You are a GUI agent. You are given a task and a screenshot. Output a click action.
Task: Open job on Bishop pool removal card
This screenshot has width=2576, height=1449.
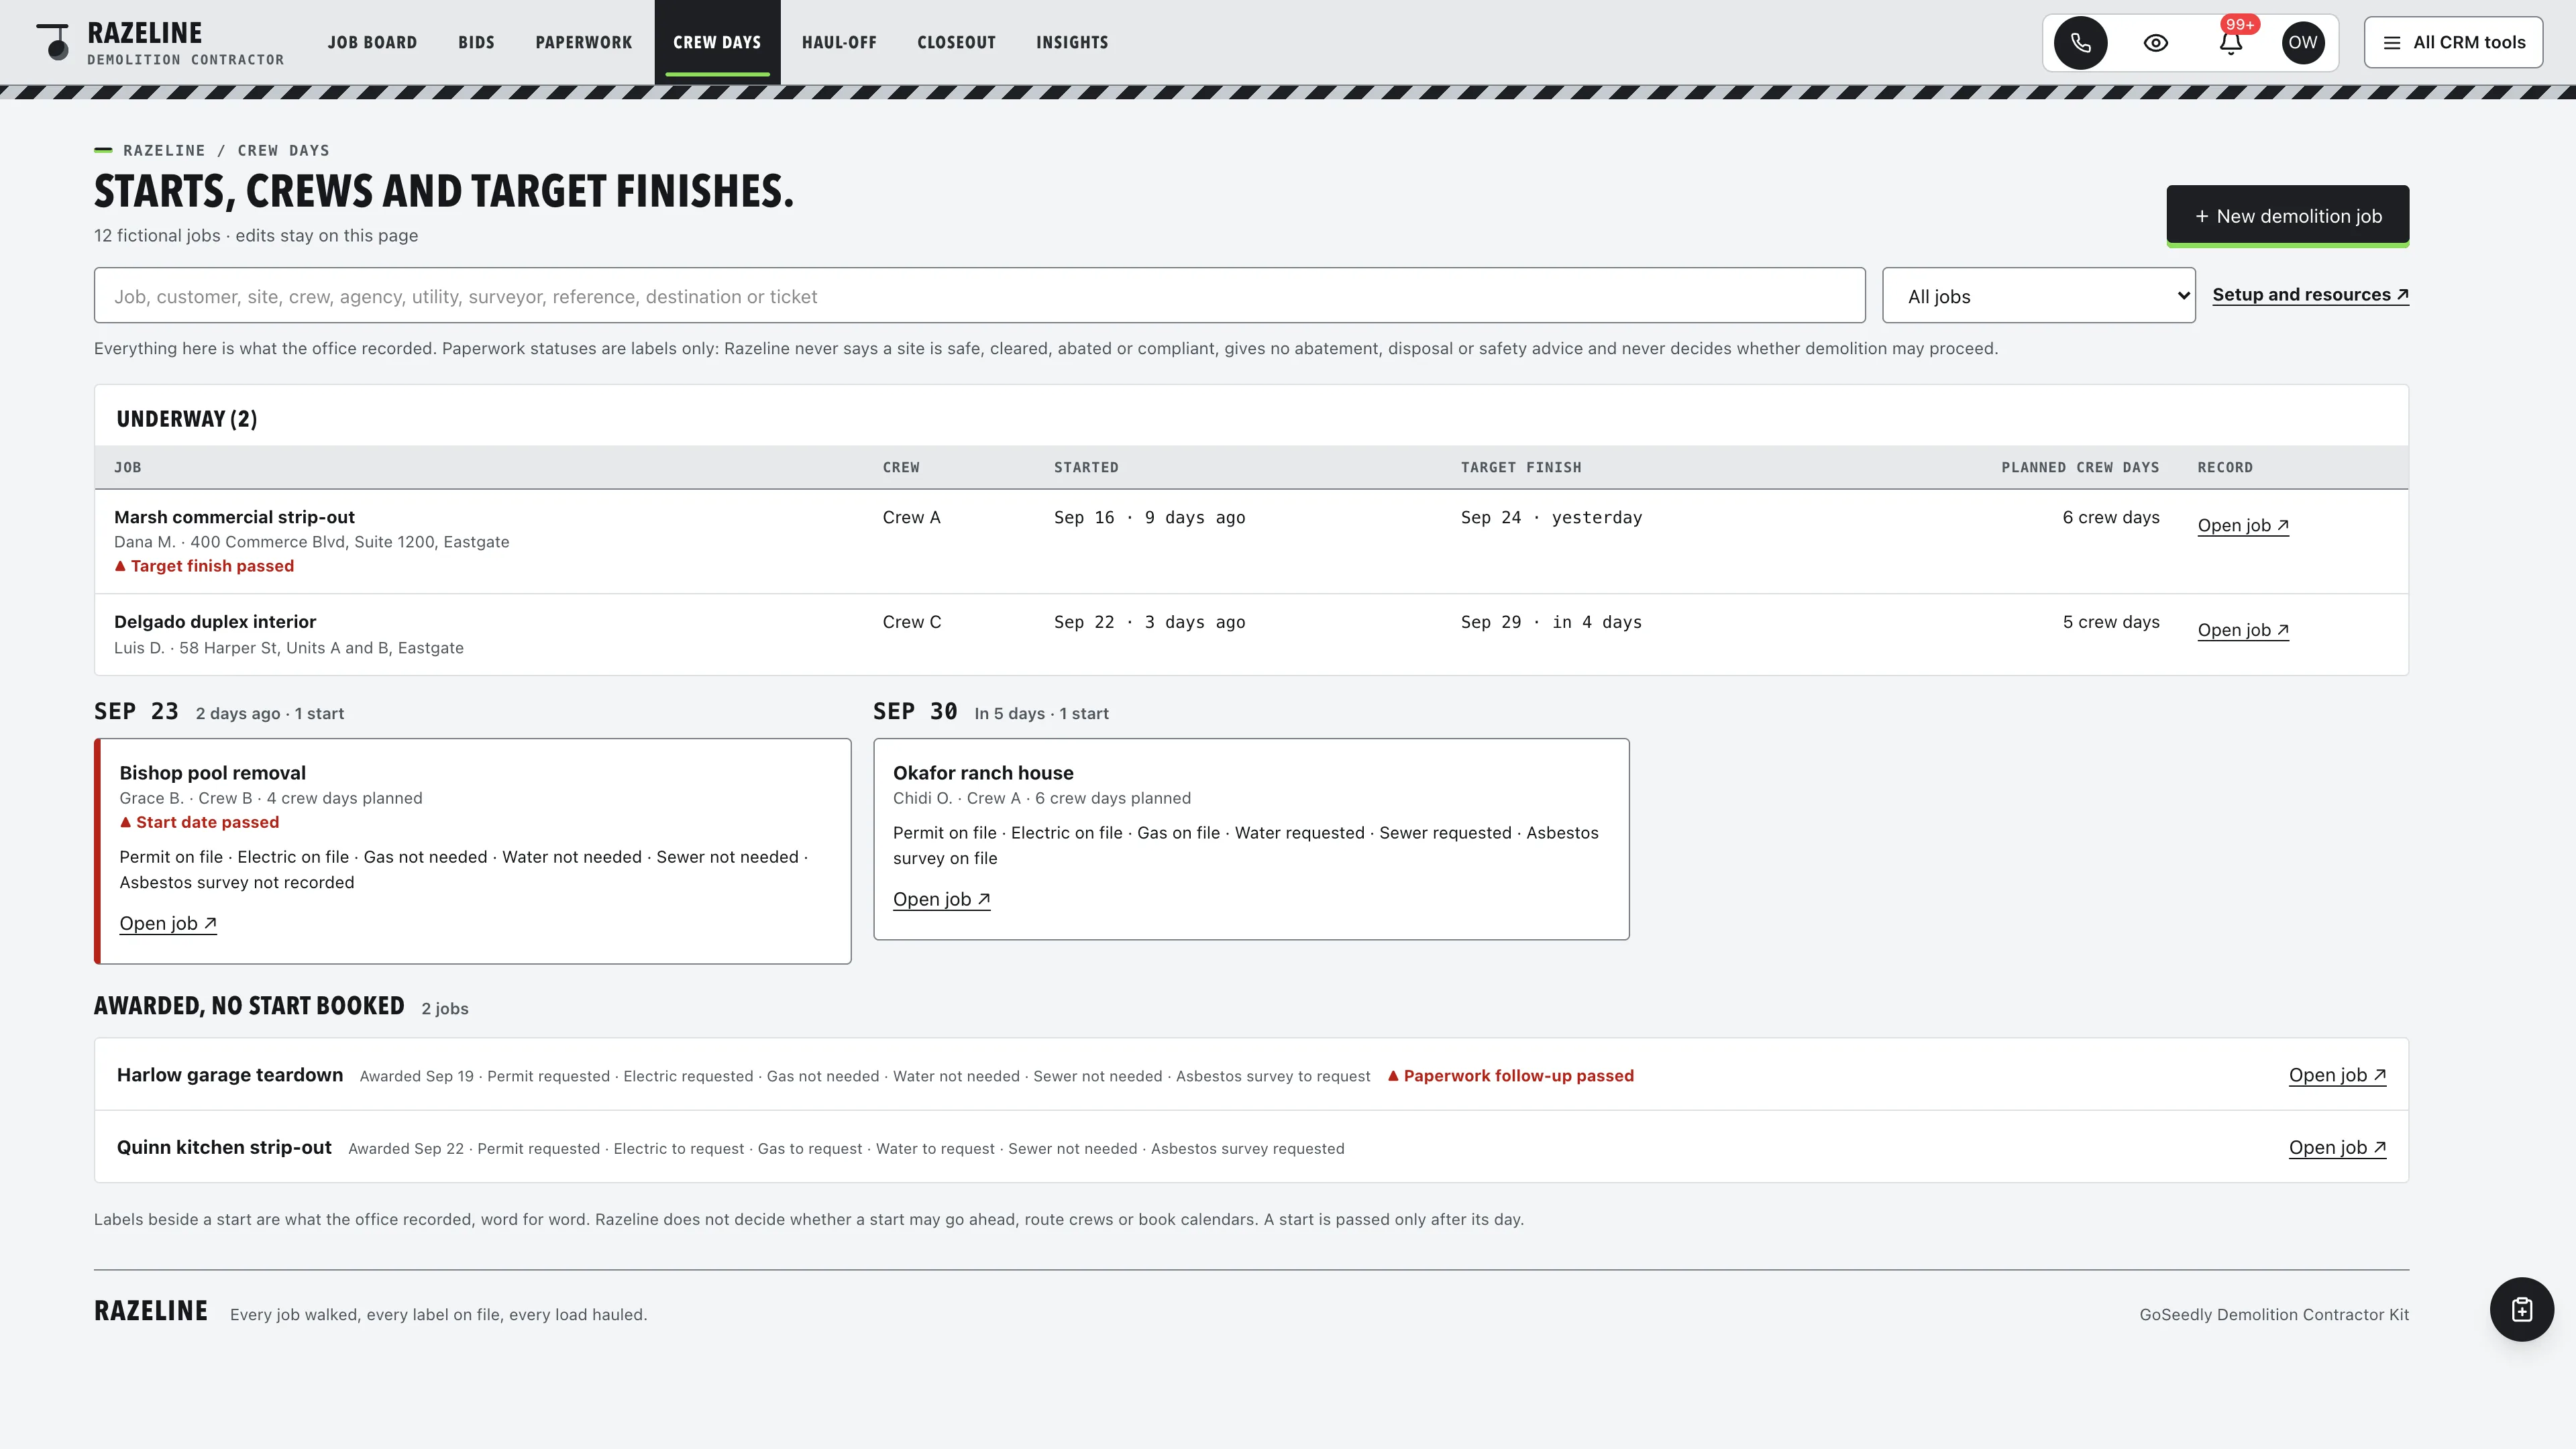pyautogui.click(x=168, y=923)
